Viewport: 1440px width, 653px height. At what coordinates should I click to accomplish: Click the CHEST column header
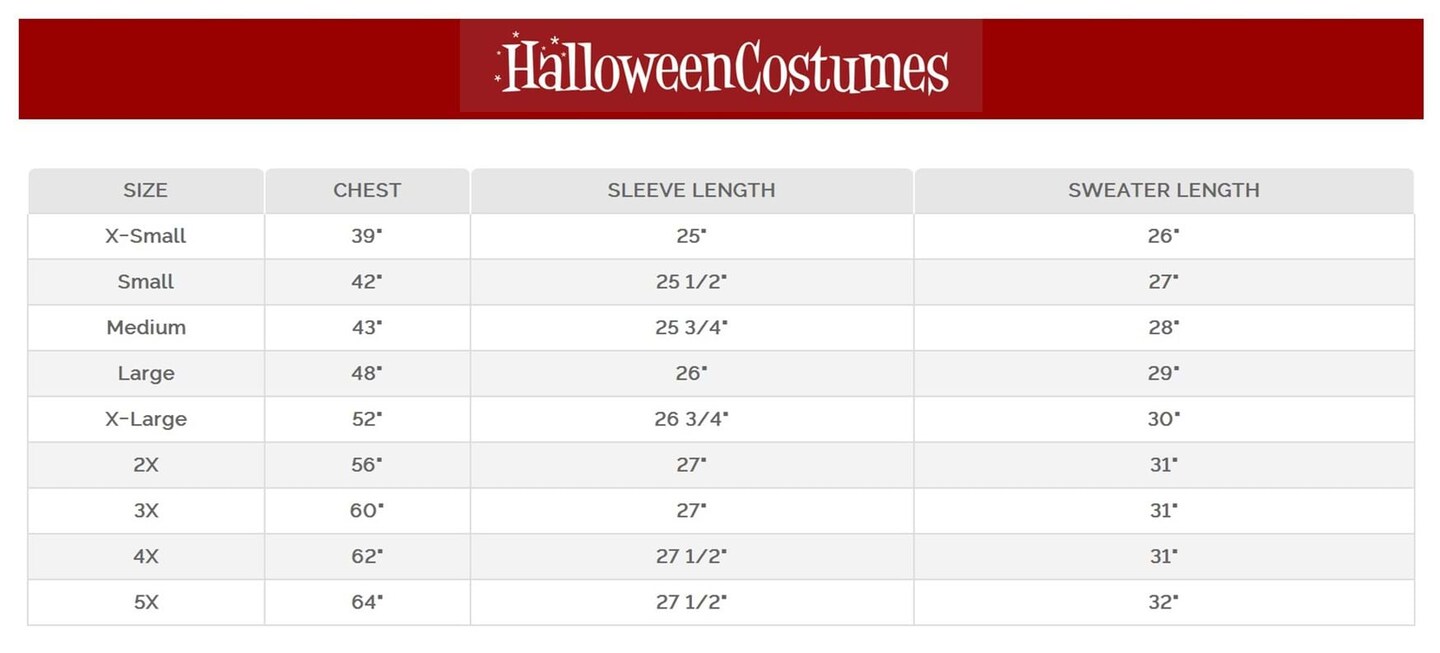coord(367,190)
